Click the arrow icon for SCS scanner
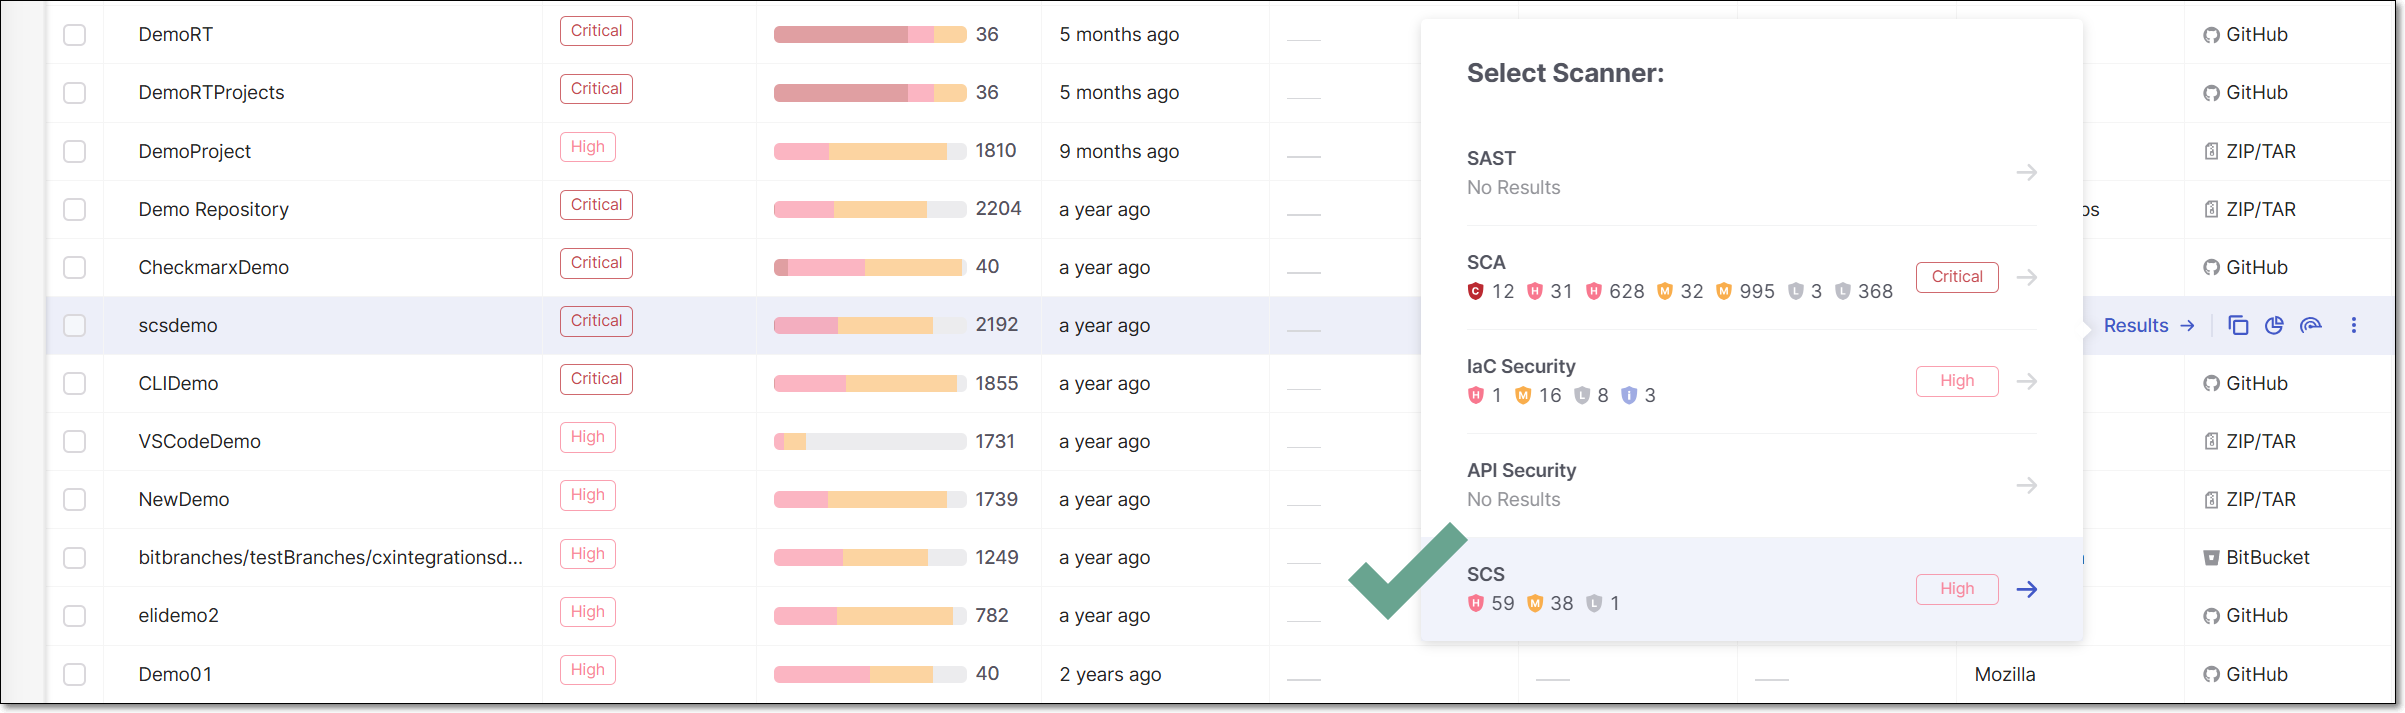This screenshot has width=2405, height=713. click(x=2027, y=589)
